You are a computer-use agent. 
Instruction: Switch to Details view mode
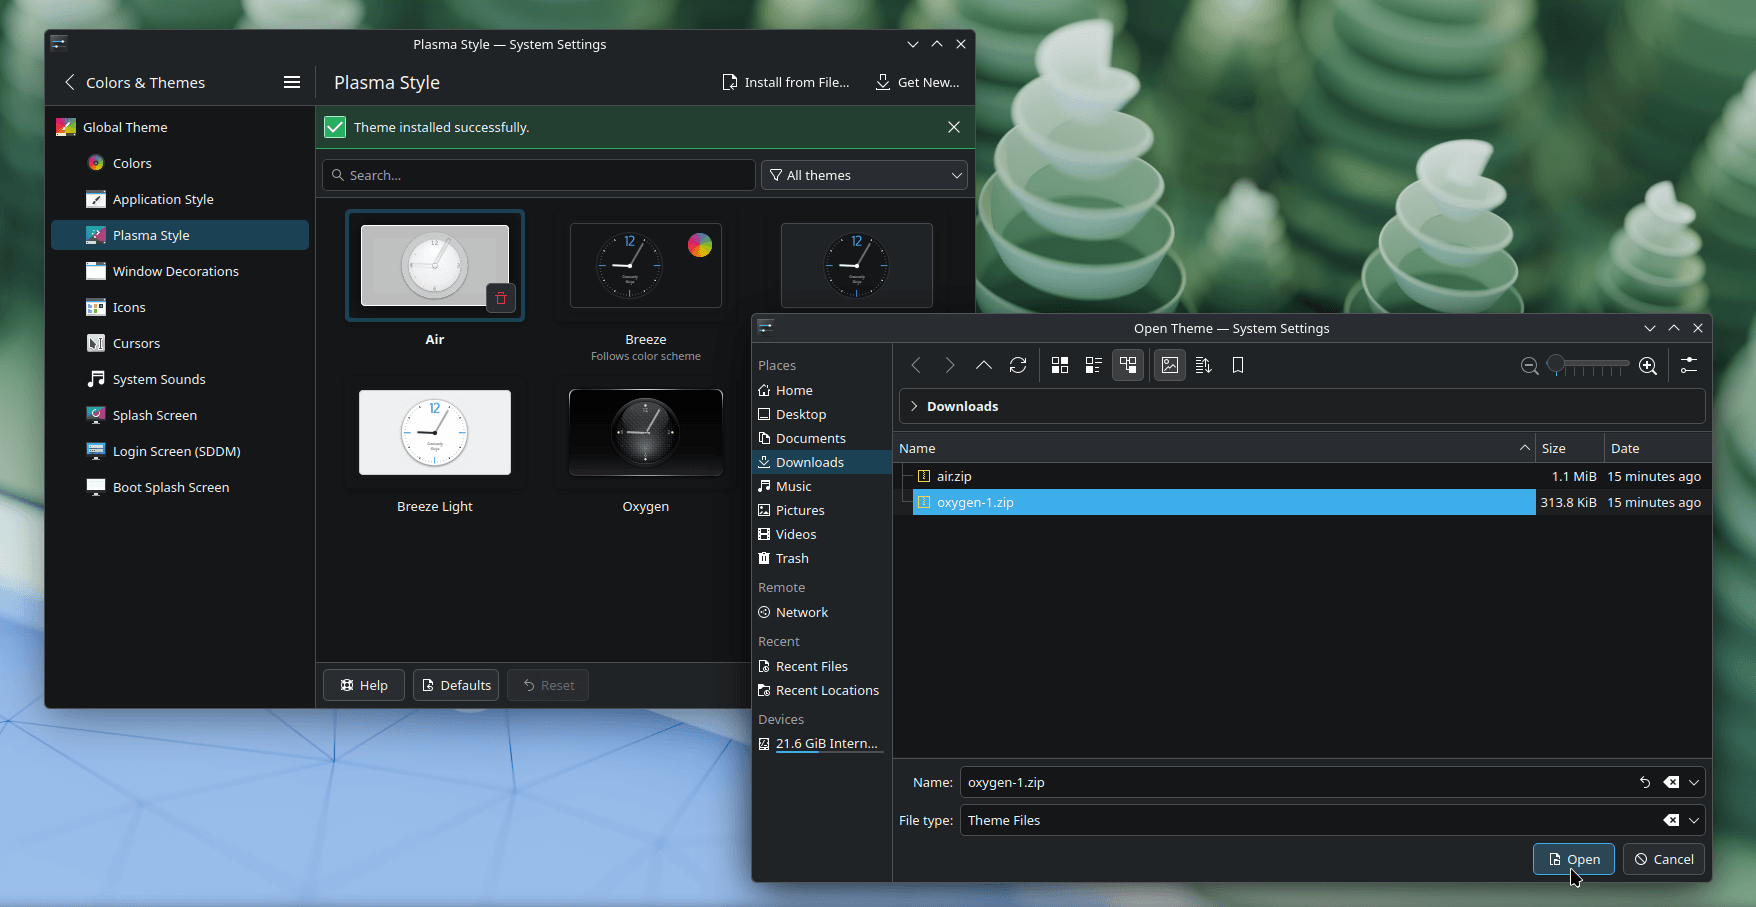1094,365
